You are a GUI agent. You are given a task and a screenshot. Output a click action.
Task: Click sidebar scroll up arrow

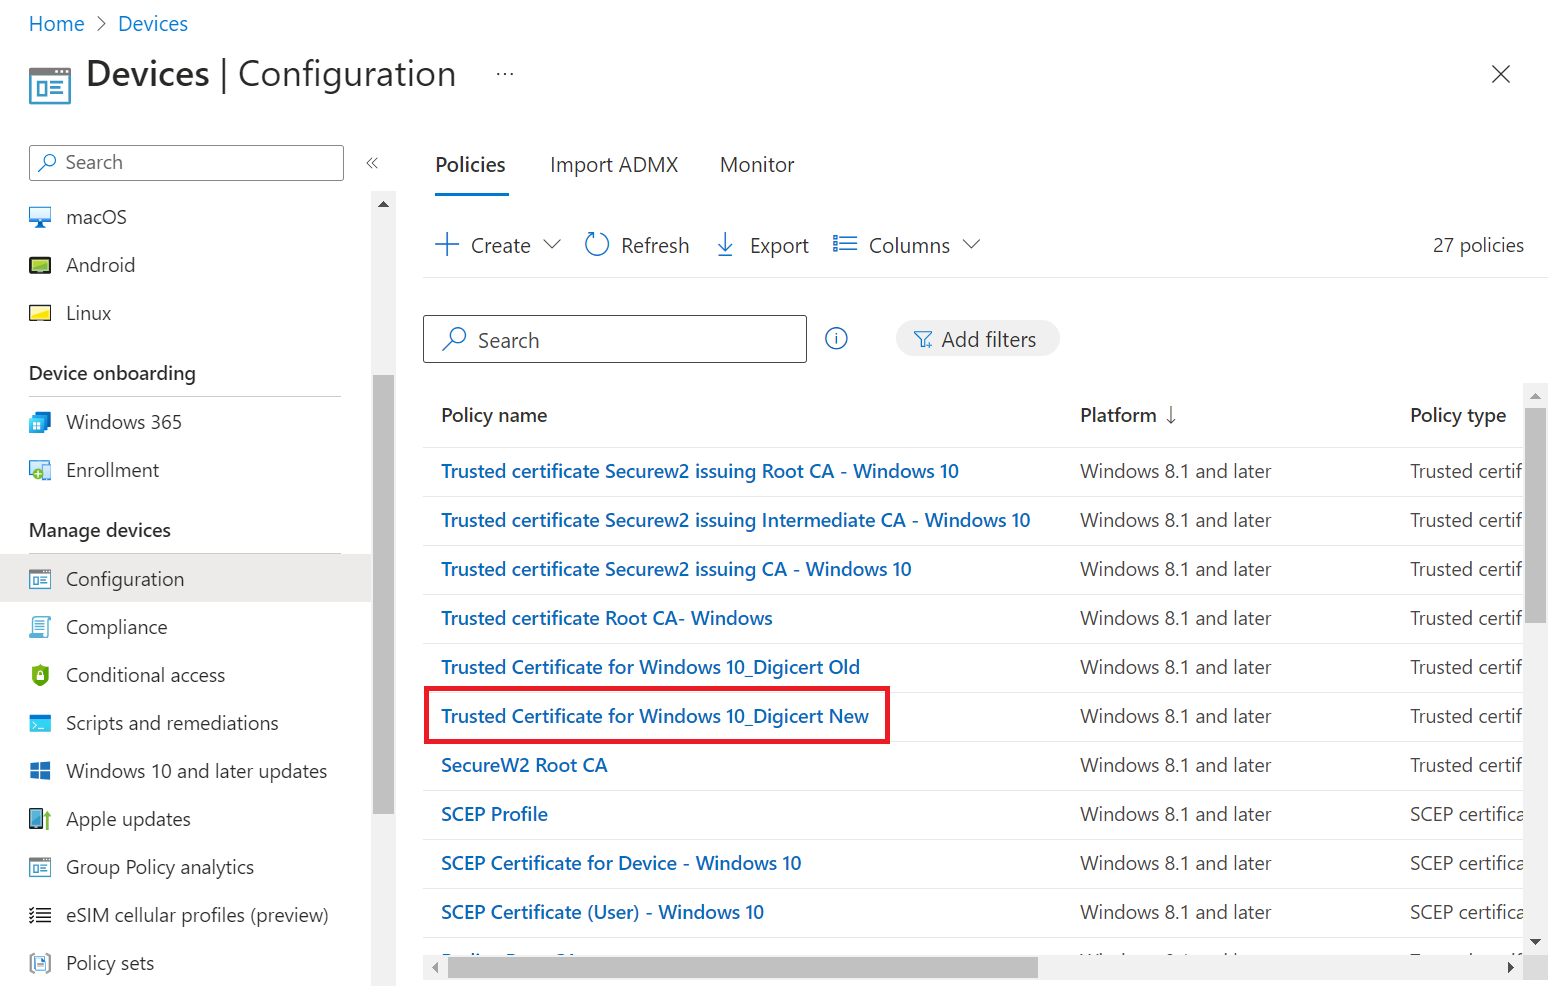coord(383,204)
